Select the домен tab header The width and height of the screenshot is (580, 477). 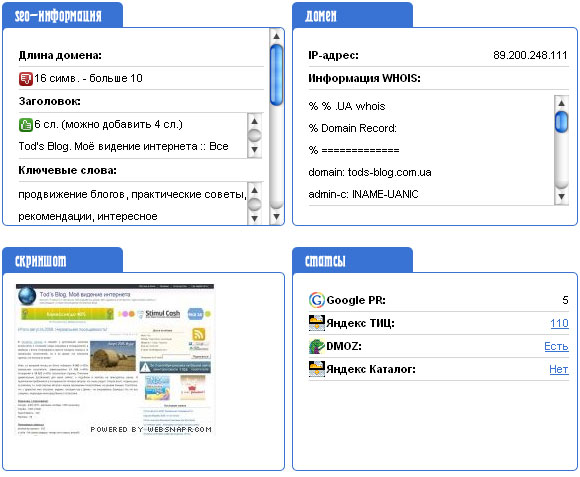(352, 15)
